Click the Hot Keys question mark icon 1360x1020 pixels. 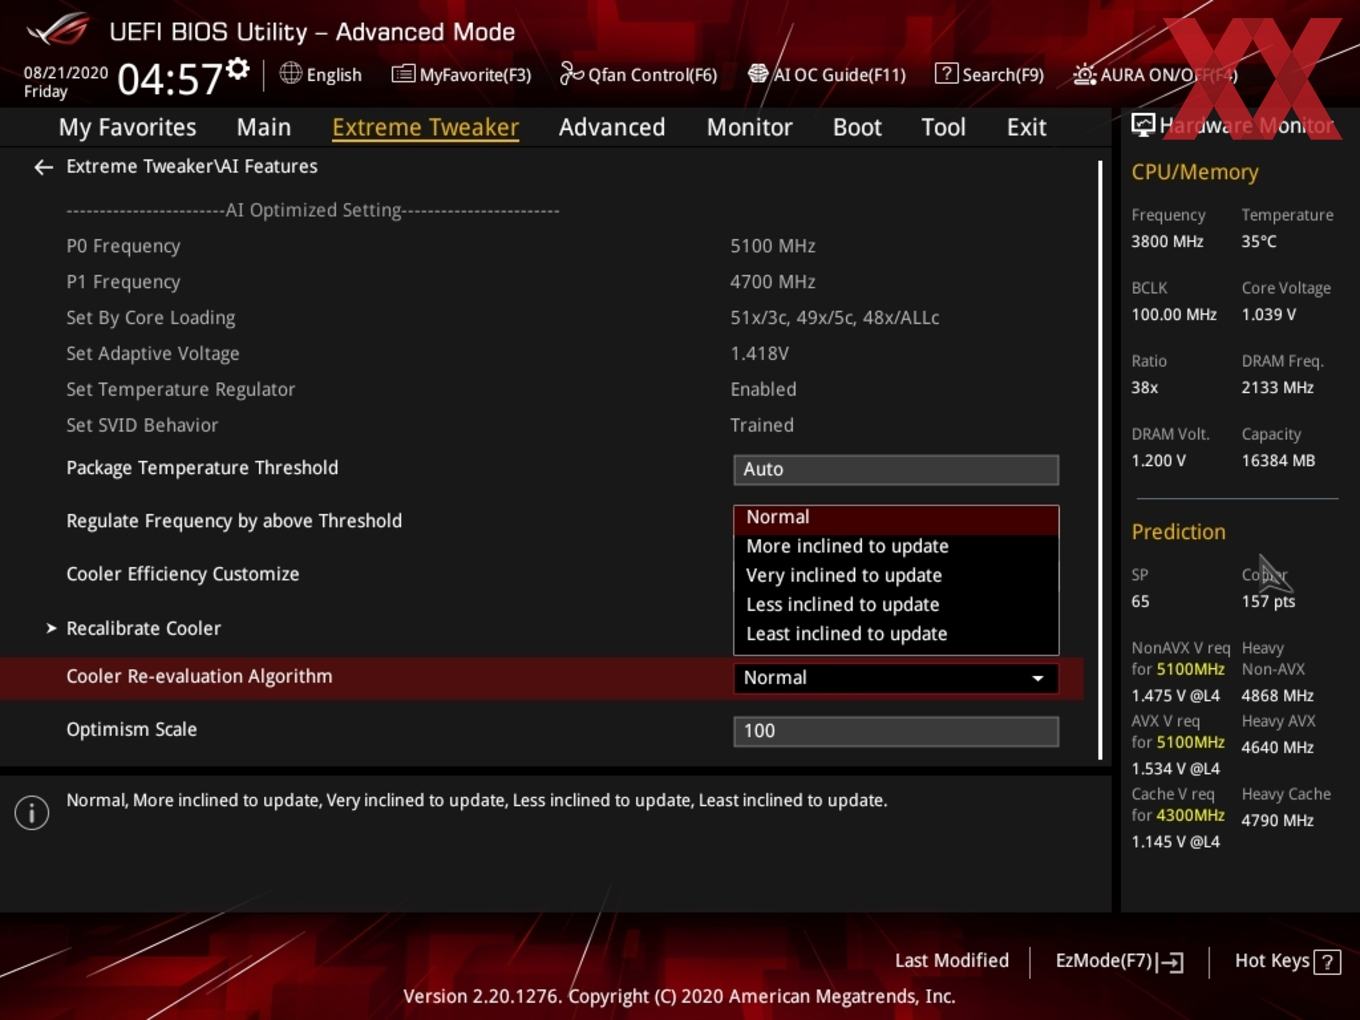1327,962
